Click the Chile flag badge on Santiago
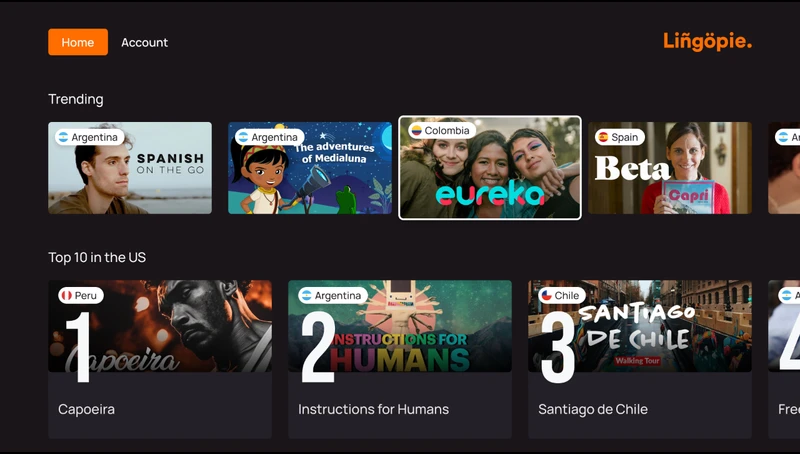 pos(562,295)
